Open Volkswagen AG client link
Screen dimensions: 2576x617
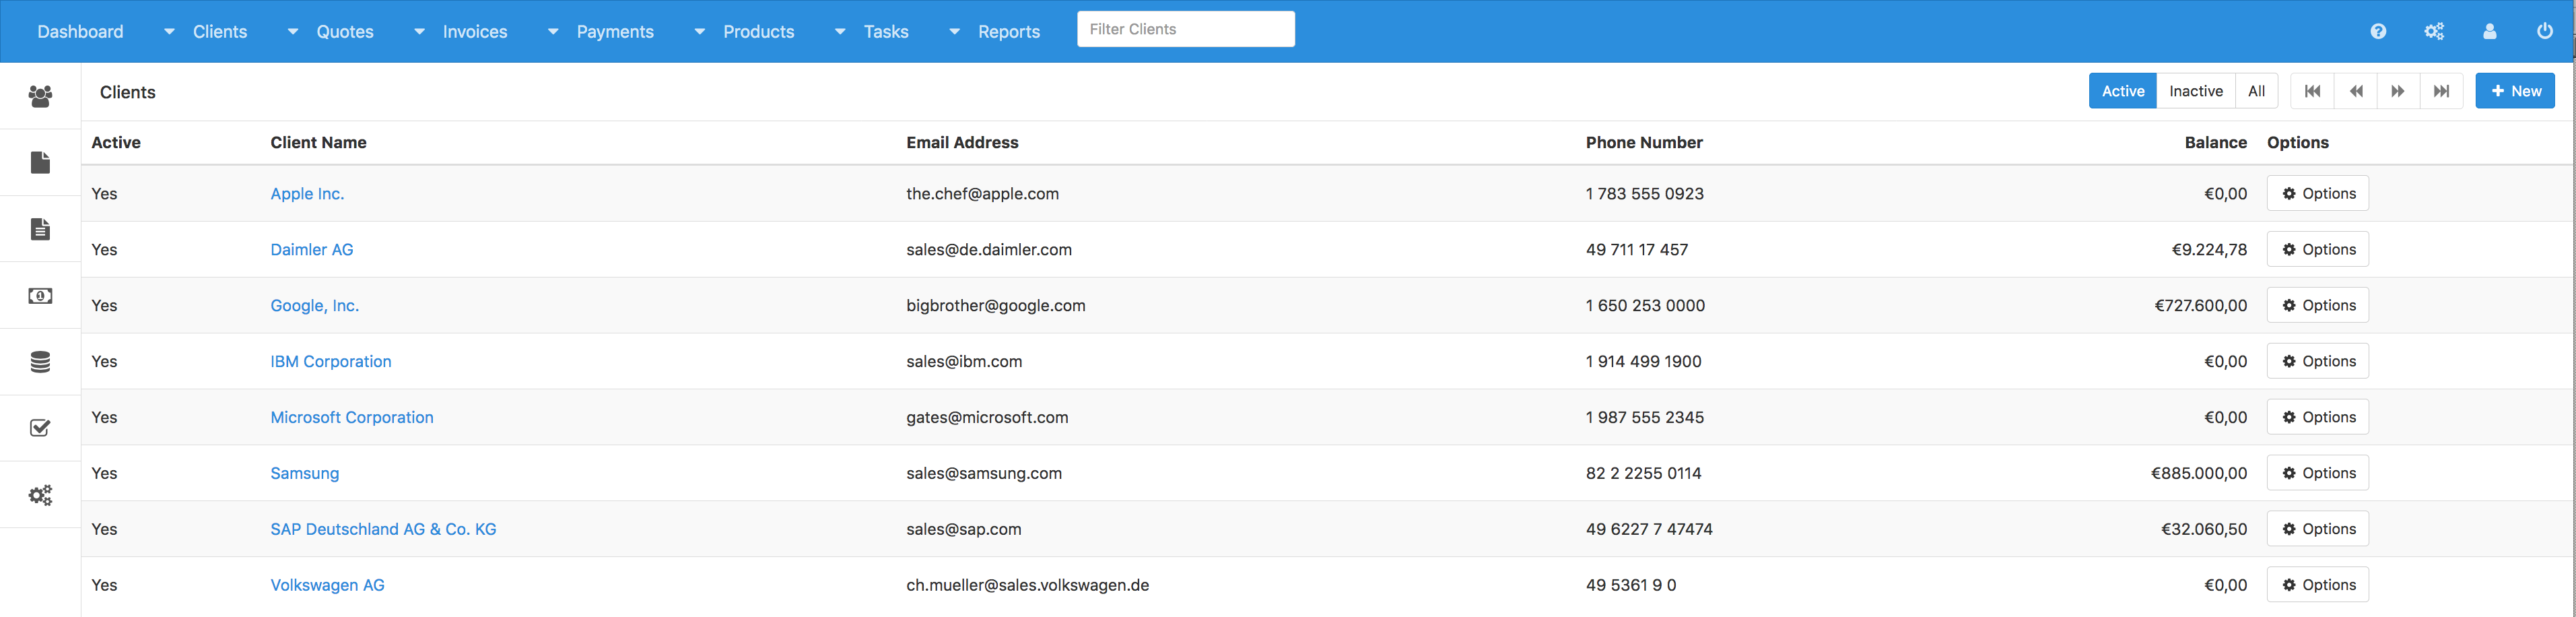tap(327, 586)
